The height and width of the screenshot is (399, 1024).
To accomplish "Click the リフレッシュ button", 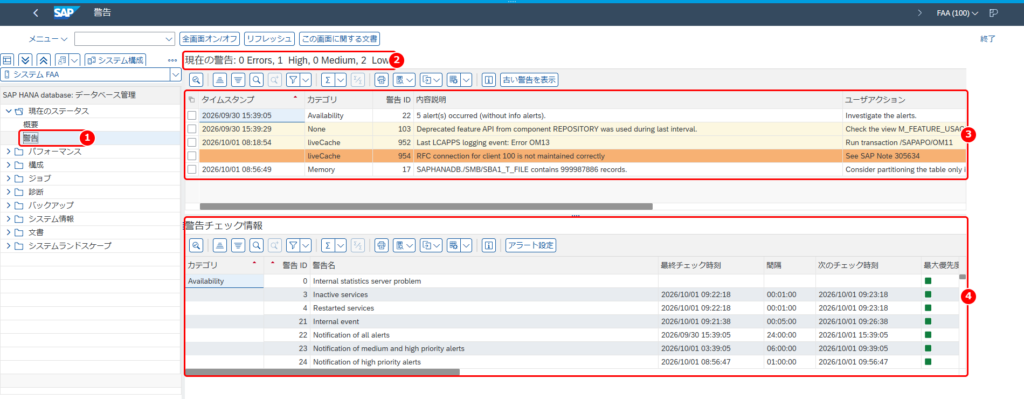I will click(x=269, y=39).
